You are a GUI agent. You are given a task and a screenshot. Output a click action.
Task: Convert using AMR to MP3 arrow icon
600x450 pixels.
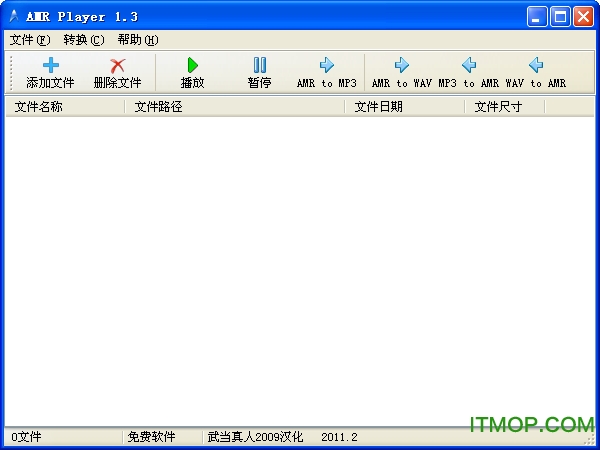tap(326, 65)
